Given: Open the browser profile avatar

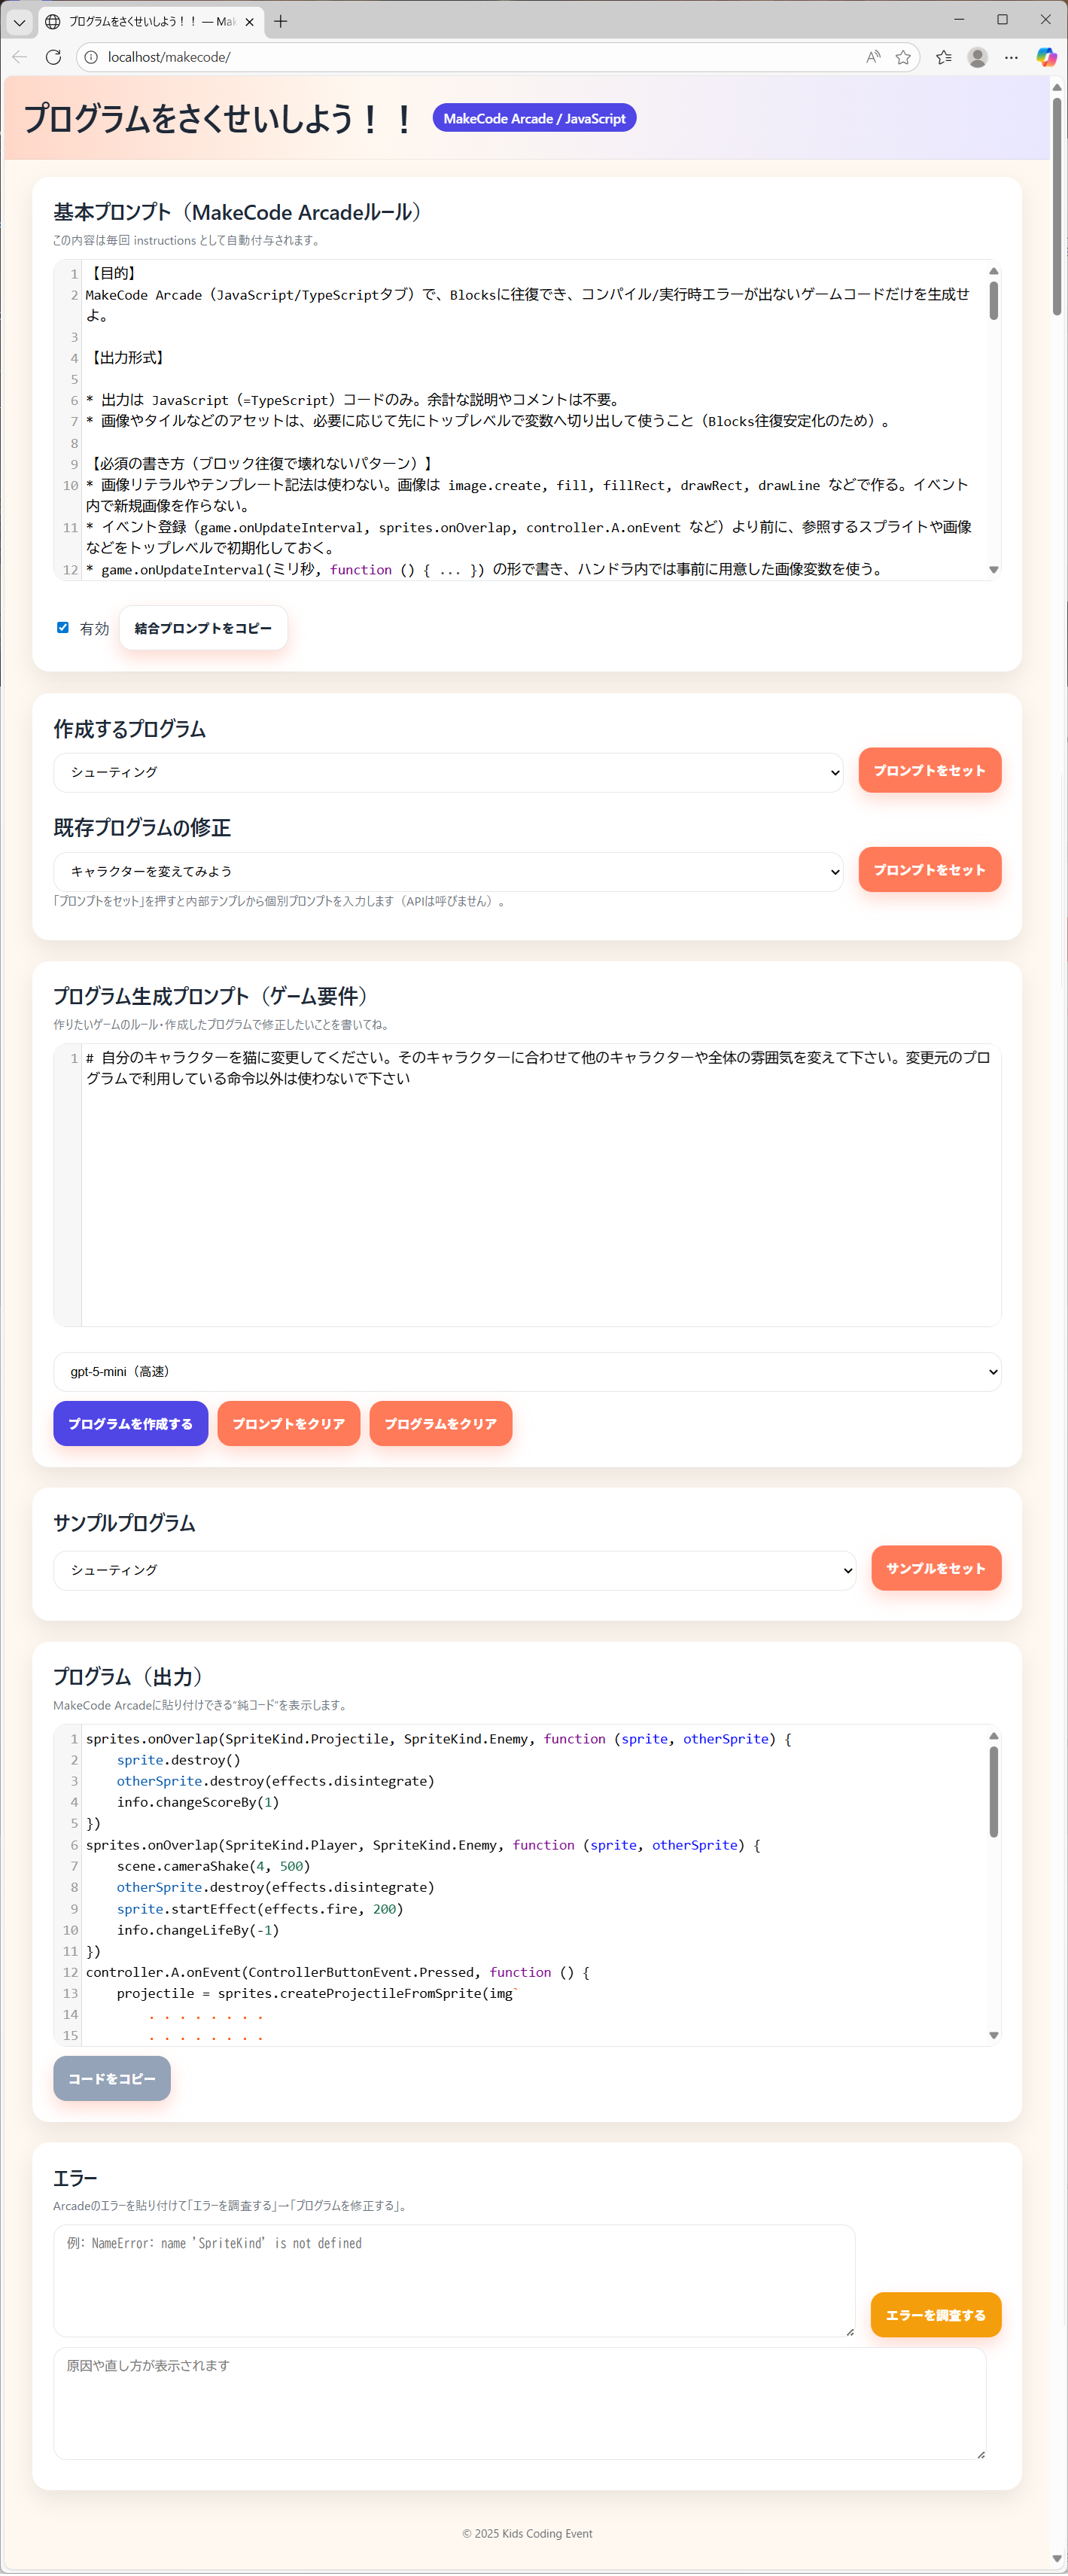Looking at the screenshot, I should pyautogui.click(x=977, y=57).
